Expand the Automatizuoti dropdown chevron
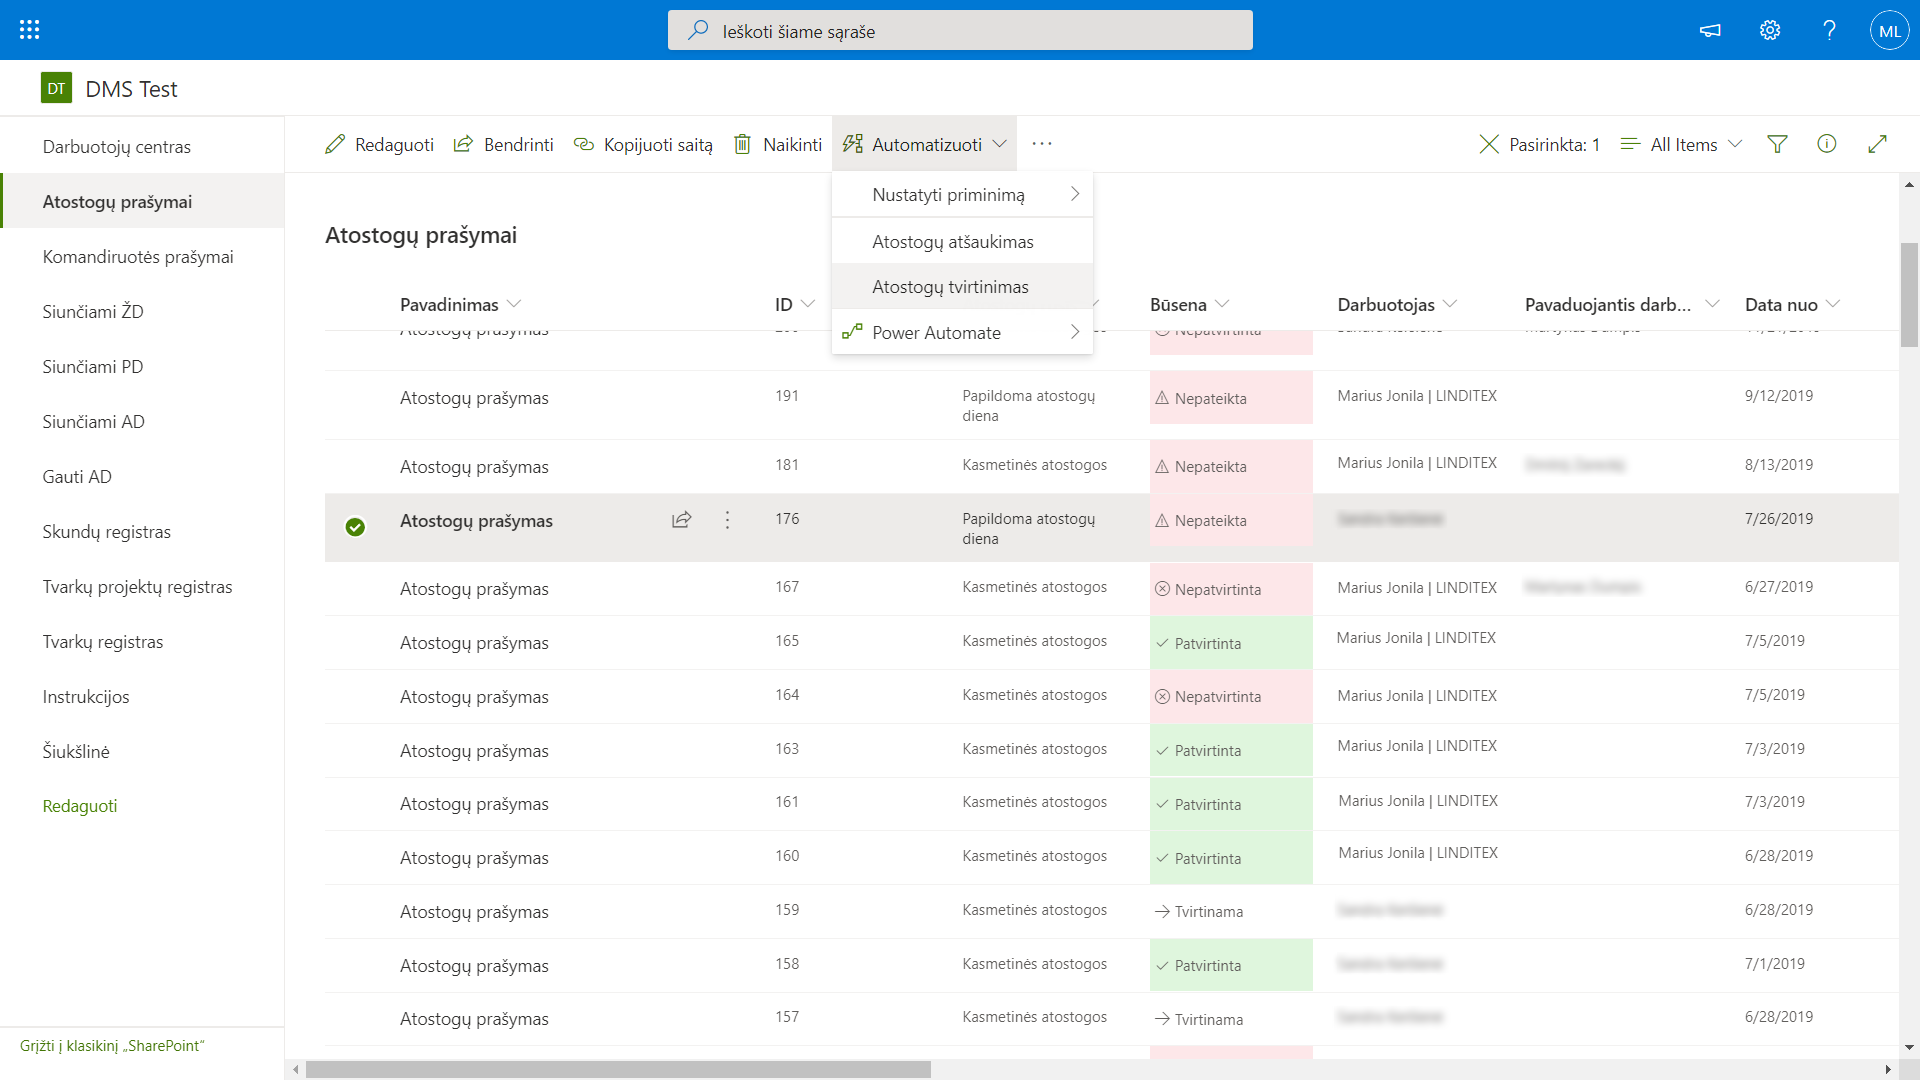Screen dimensions: 1920x1080 tap(999, 144)
